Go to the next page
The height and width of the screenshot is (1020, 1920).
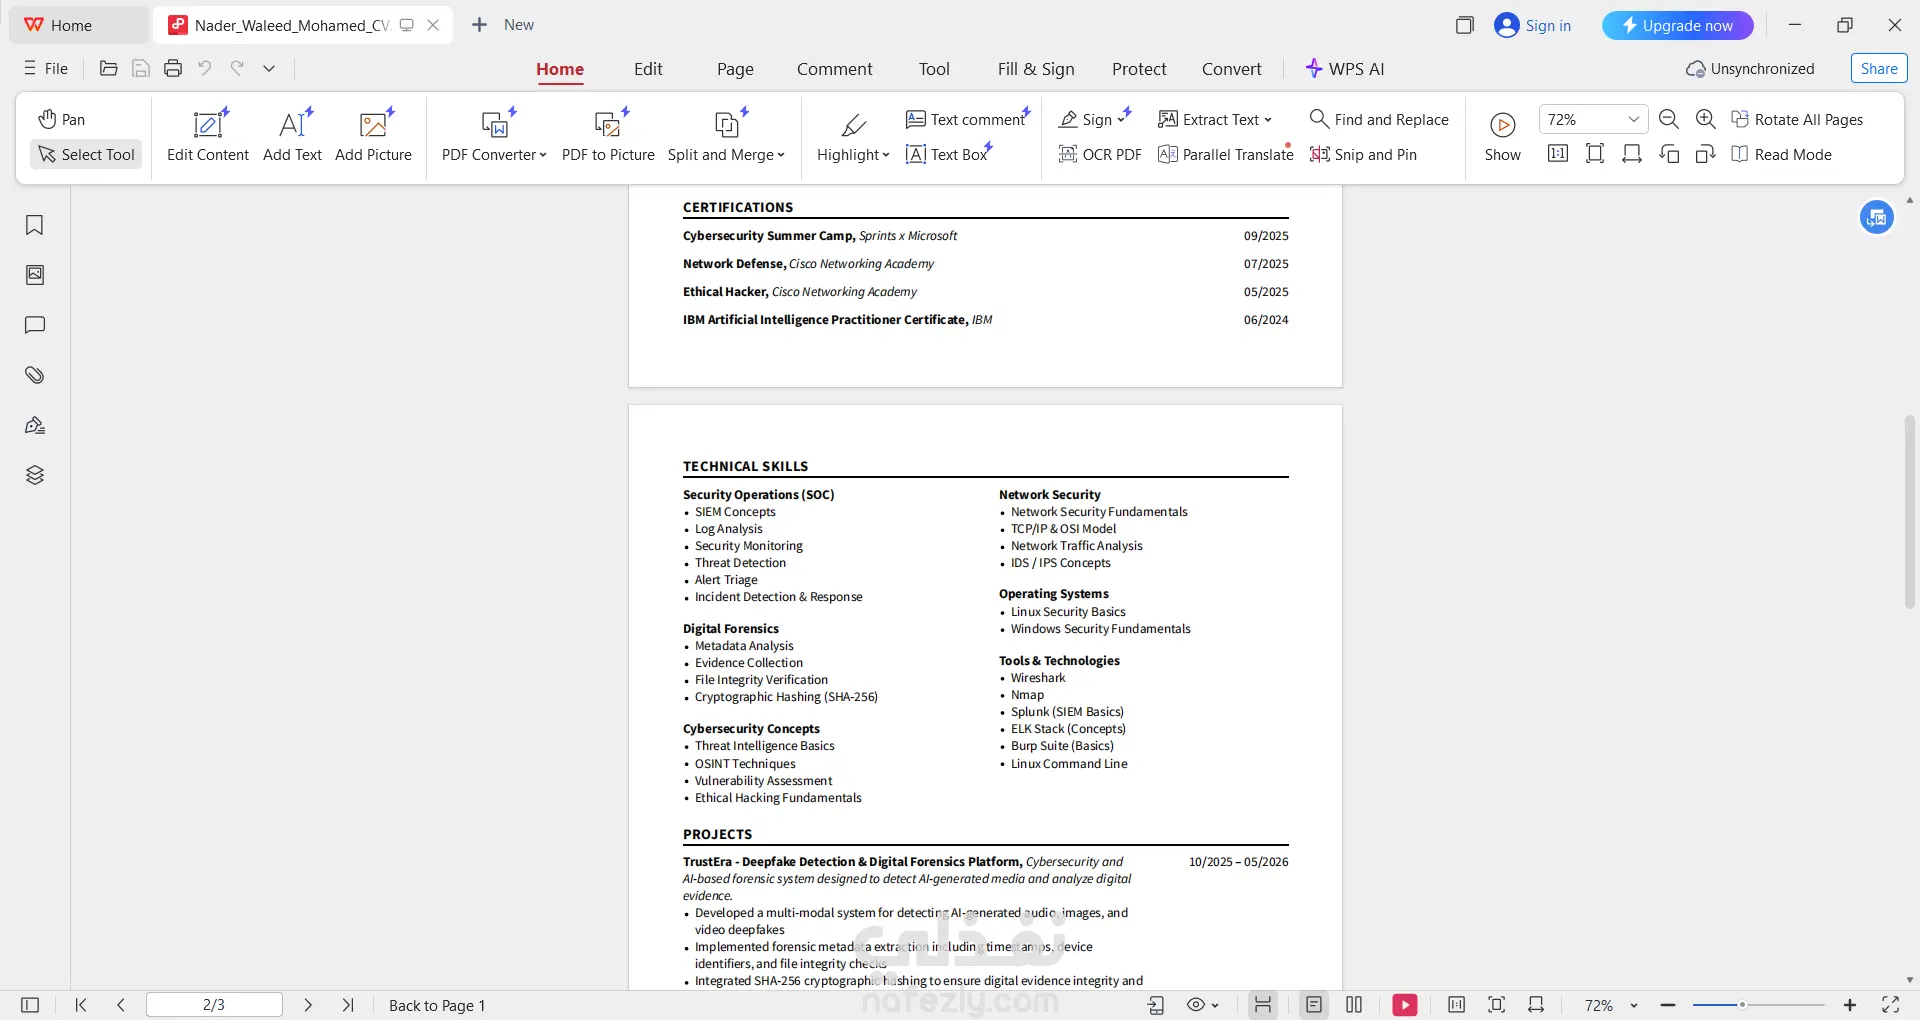tap(308, 1005)
